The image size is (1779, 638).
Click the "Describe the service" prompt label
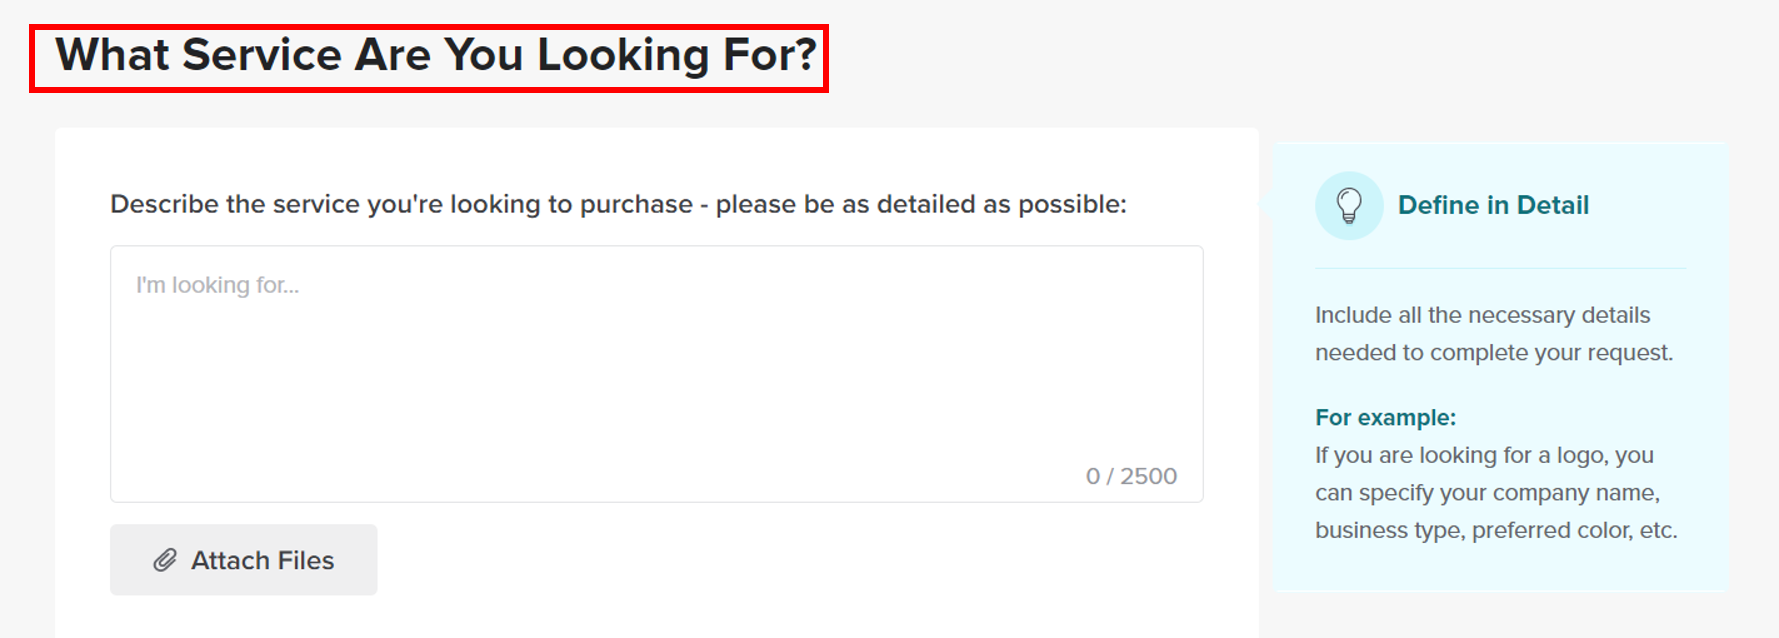tap(400, 204)
